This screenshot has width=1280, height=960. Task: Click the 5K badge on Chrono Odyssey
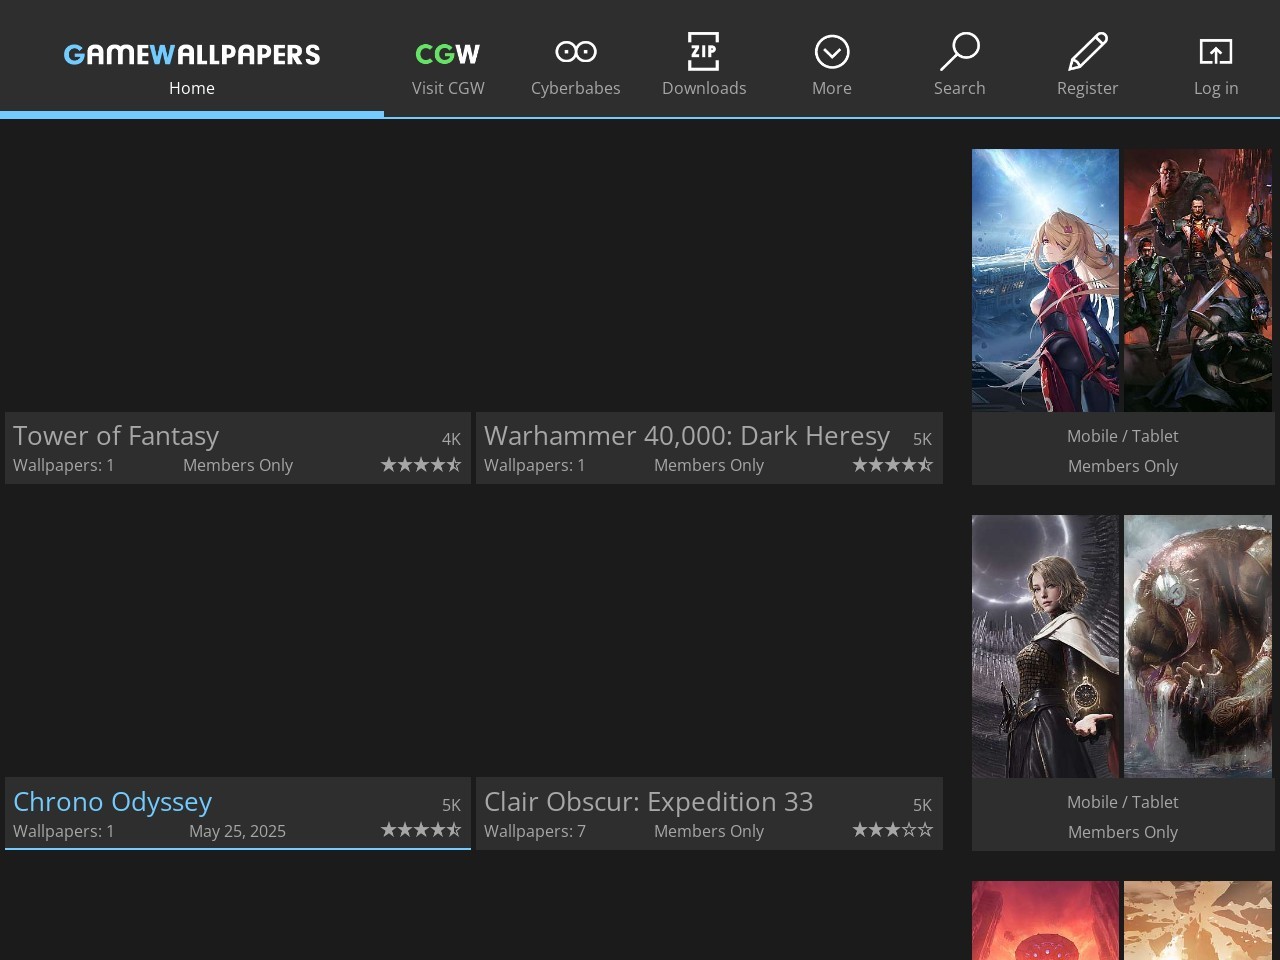(x=451, y=805)
